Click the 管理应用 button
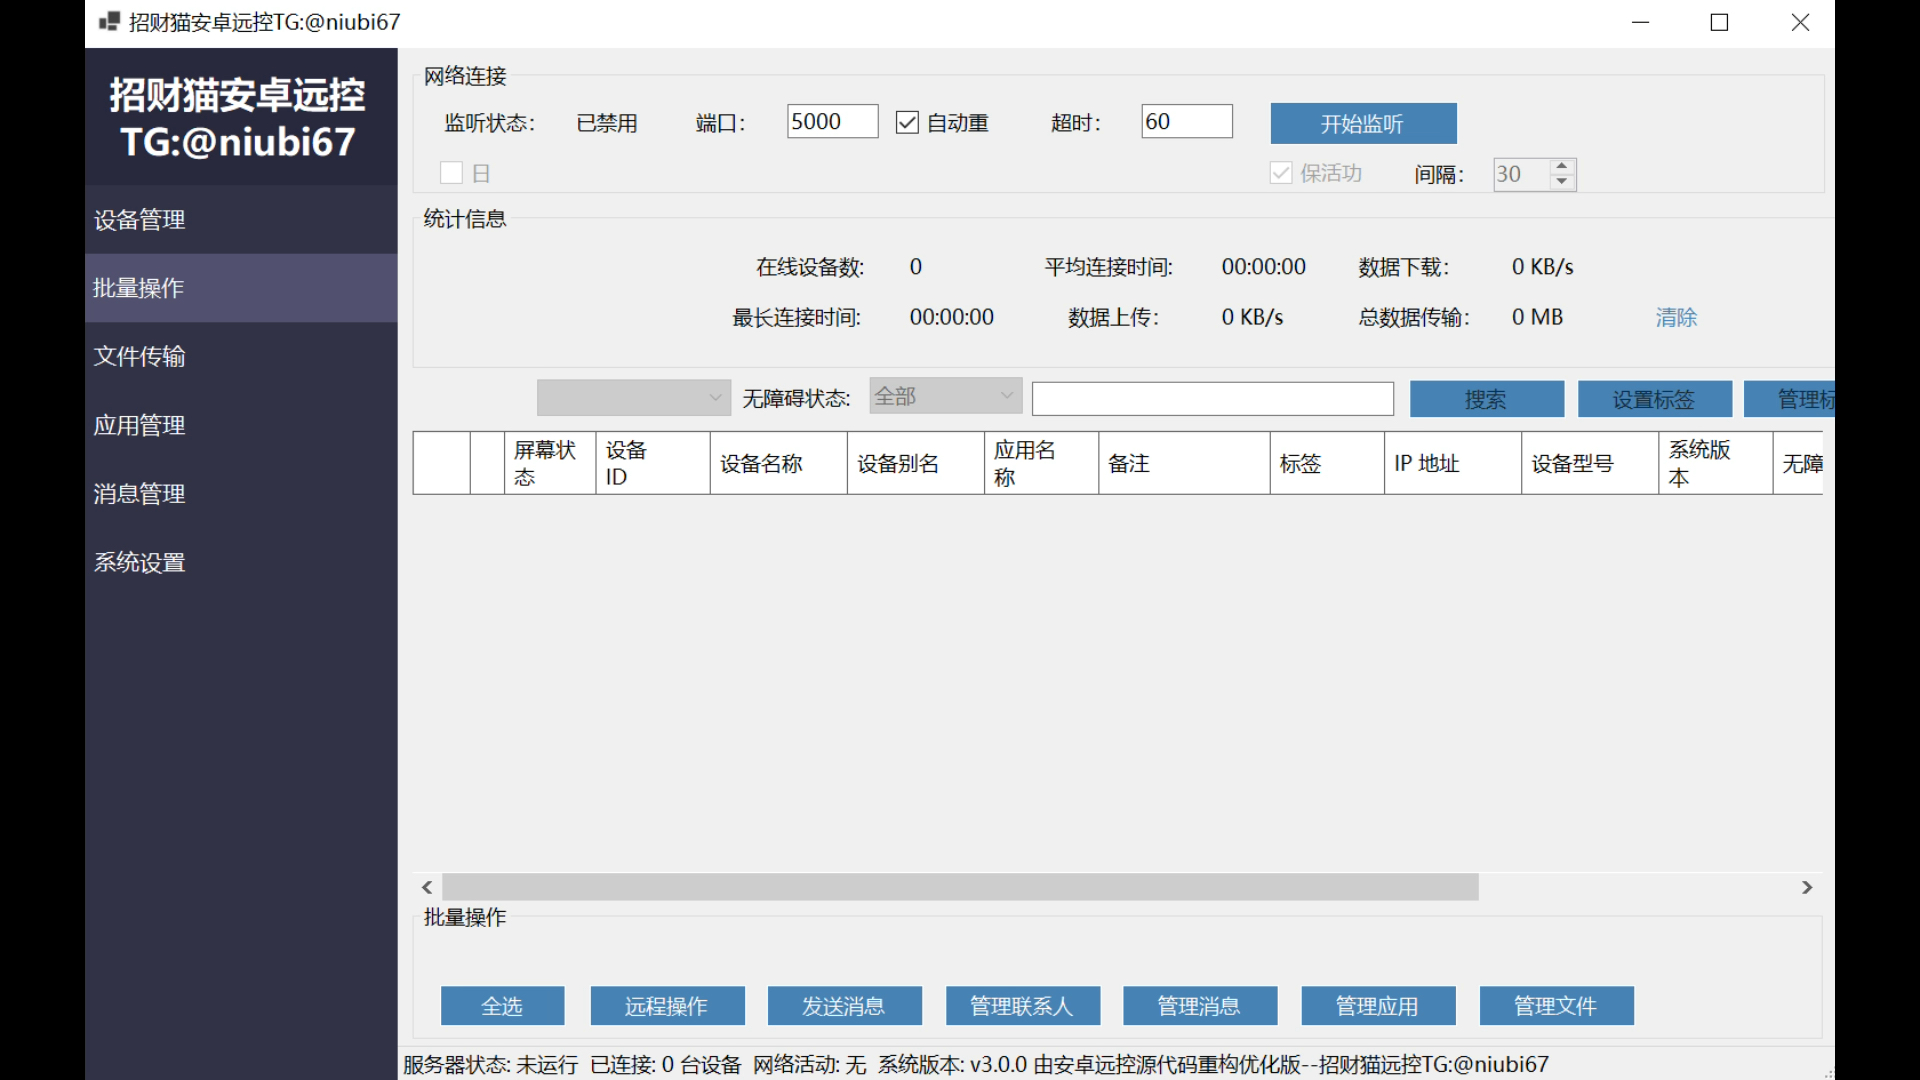This screenshot has height=1080, width=1920. (1378, 1006)
